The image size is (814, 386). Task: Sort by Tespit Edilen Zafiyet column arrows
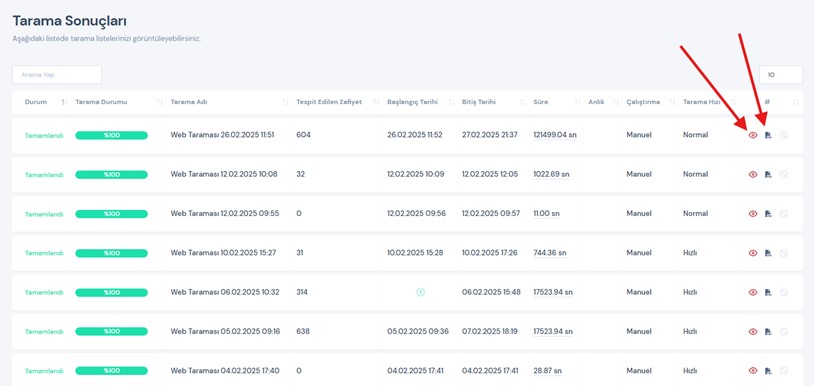[376, 102]
